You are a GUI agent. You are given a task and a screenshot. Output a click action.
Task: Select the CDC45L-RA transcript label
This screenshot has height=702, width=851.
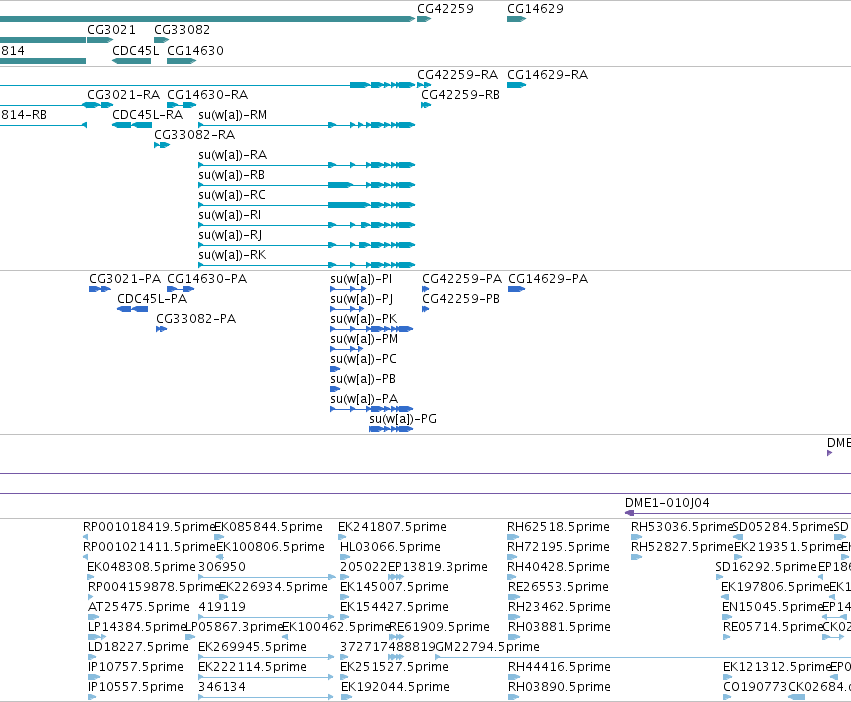click(x=148, y=115)
